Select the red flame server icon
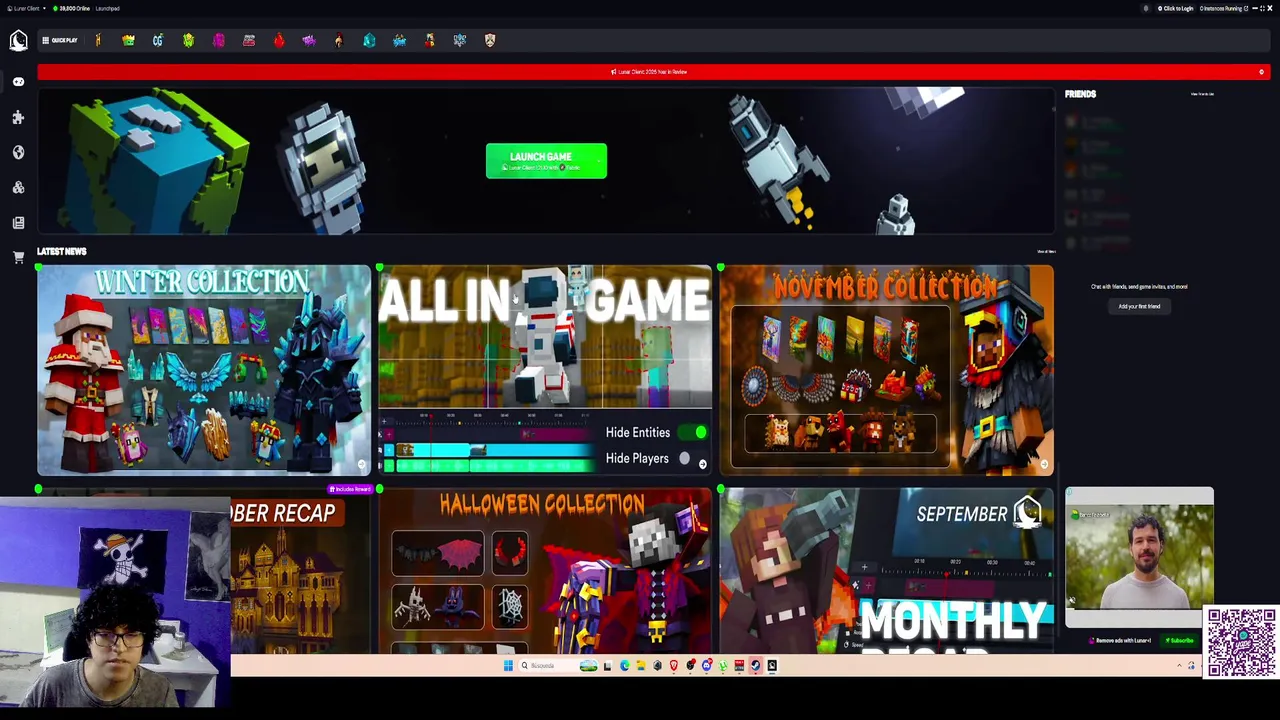Screen dimensions: 1280x720 279,40
